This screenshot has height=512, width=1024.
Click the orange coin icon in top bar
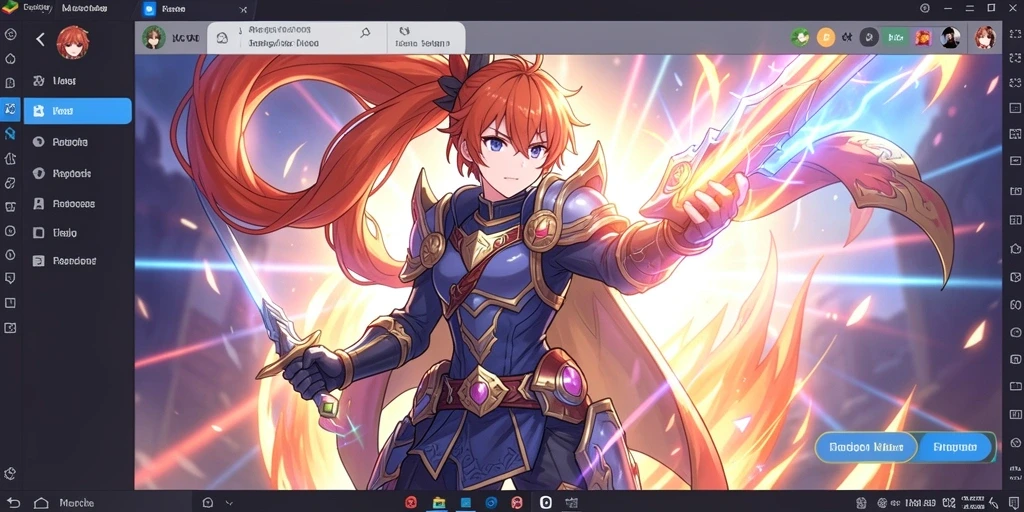pos(826,37)
